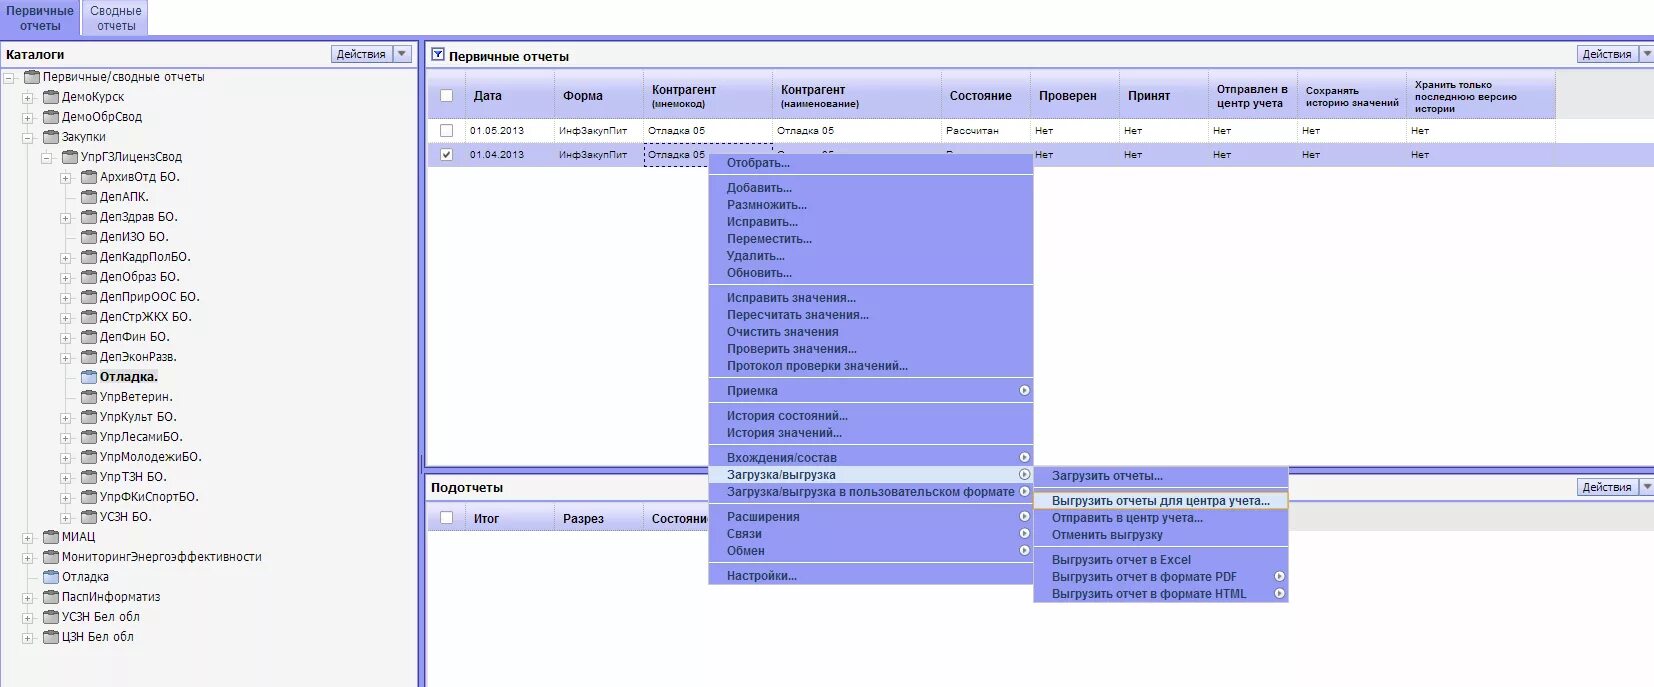Select the bold Отладка. tree item

coord(129,377)
